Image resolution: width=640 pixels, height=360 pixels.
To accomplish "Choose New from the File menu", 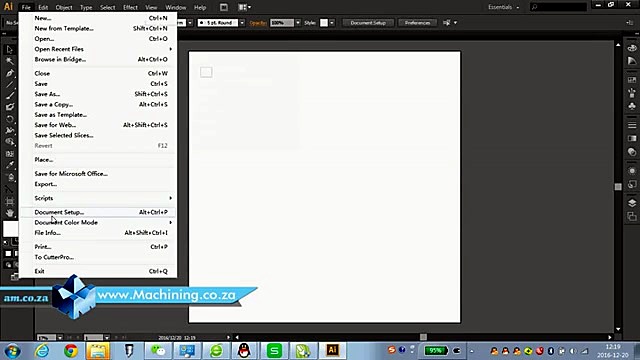I will point(98,18).
